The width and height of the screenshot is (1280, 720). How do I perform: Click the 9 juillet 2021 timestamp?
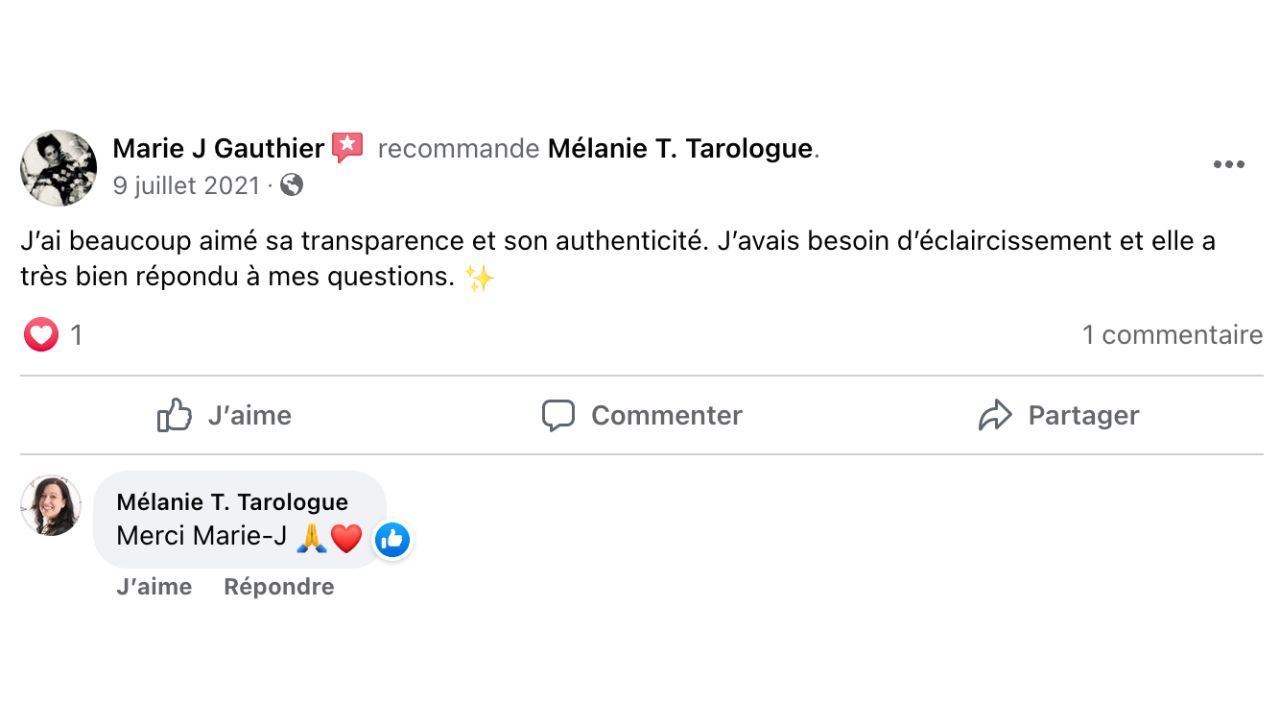186,186
